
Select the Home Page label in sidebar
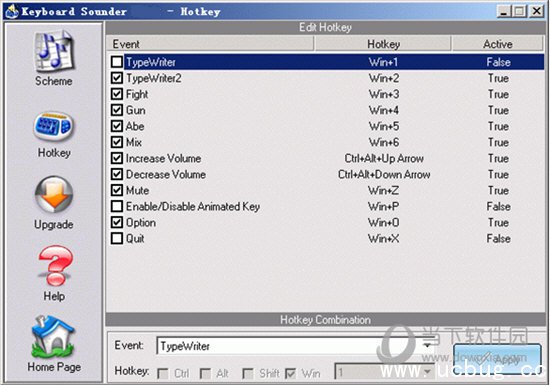click(x=54, y=367)
